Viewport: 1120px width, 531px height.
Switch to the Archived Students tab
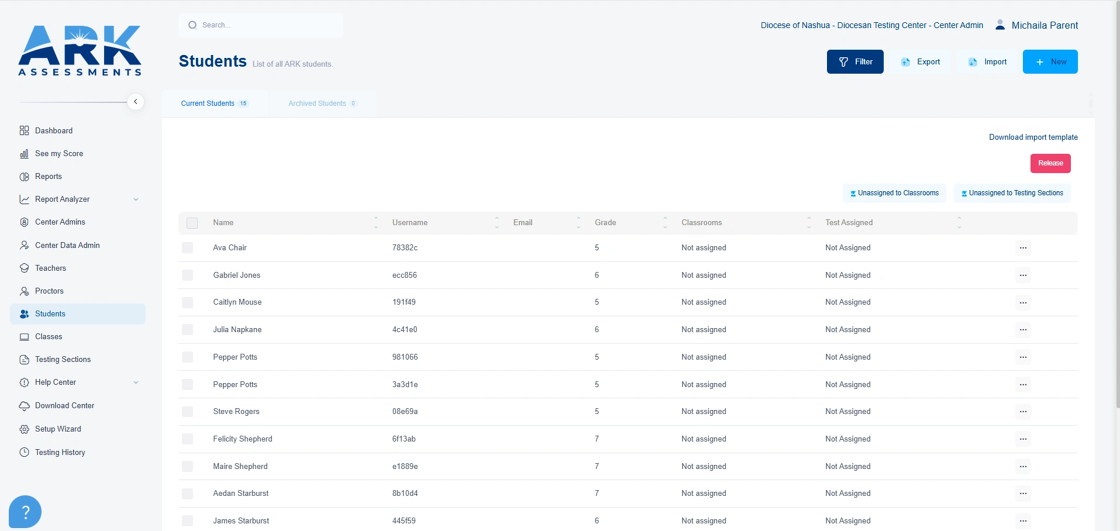click(x=322, y=104)
